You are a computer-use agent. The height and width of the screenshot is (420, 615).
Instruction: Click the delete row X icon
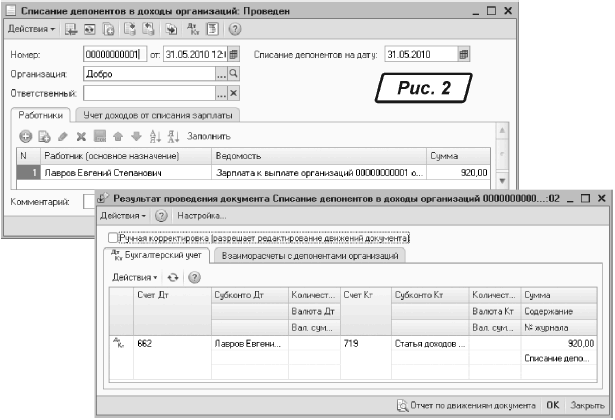pyautogui.click(x=81, y=135)
